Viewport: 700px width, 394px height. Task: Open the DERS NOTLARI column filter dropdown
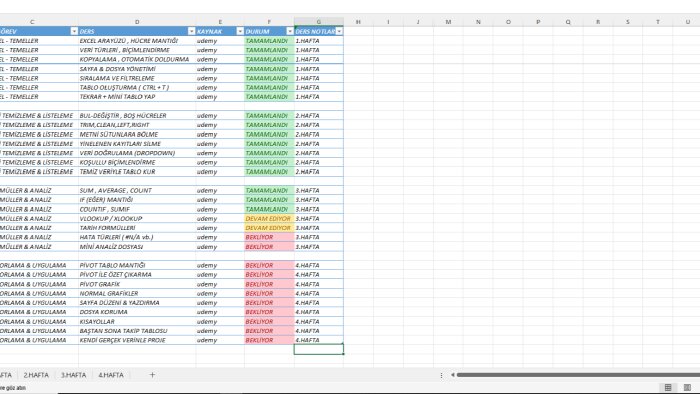point(339,31)
